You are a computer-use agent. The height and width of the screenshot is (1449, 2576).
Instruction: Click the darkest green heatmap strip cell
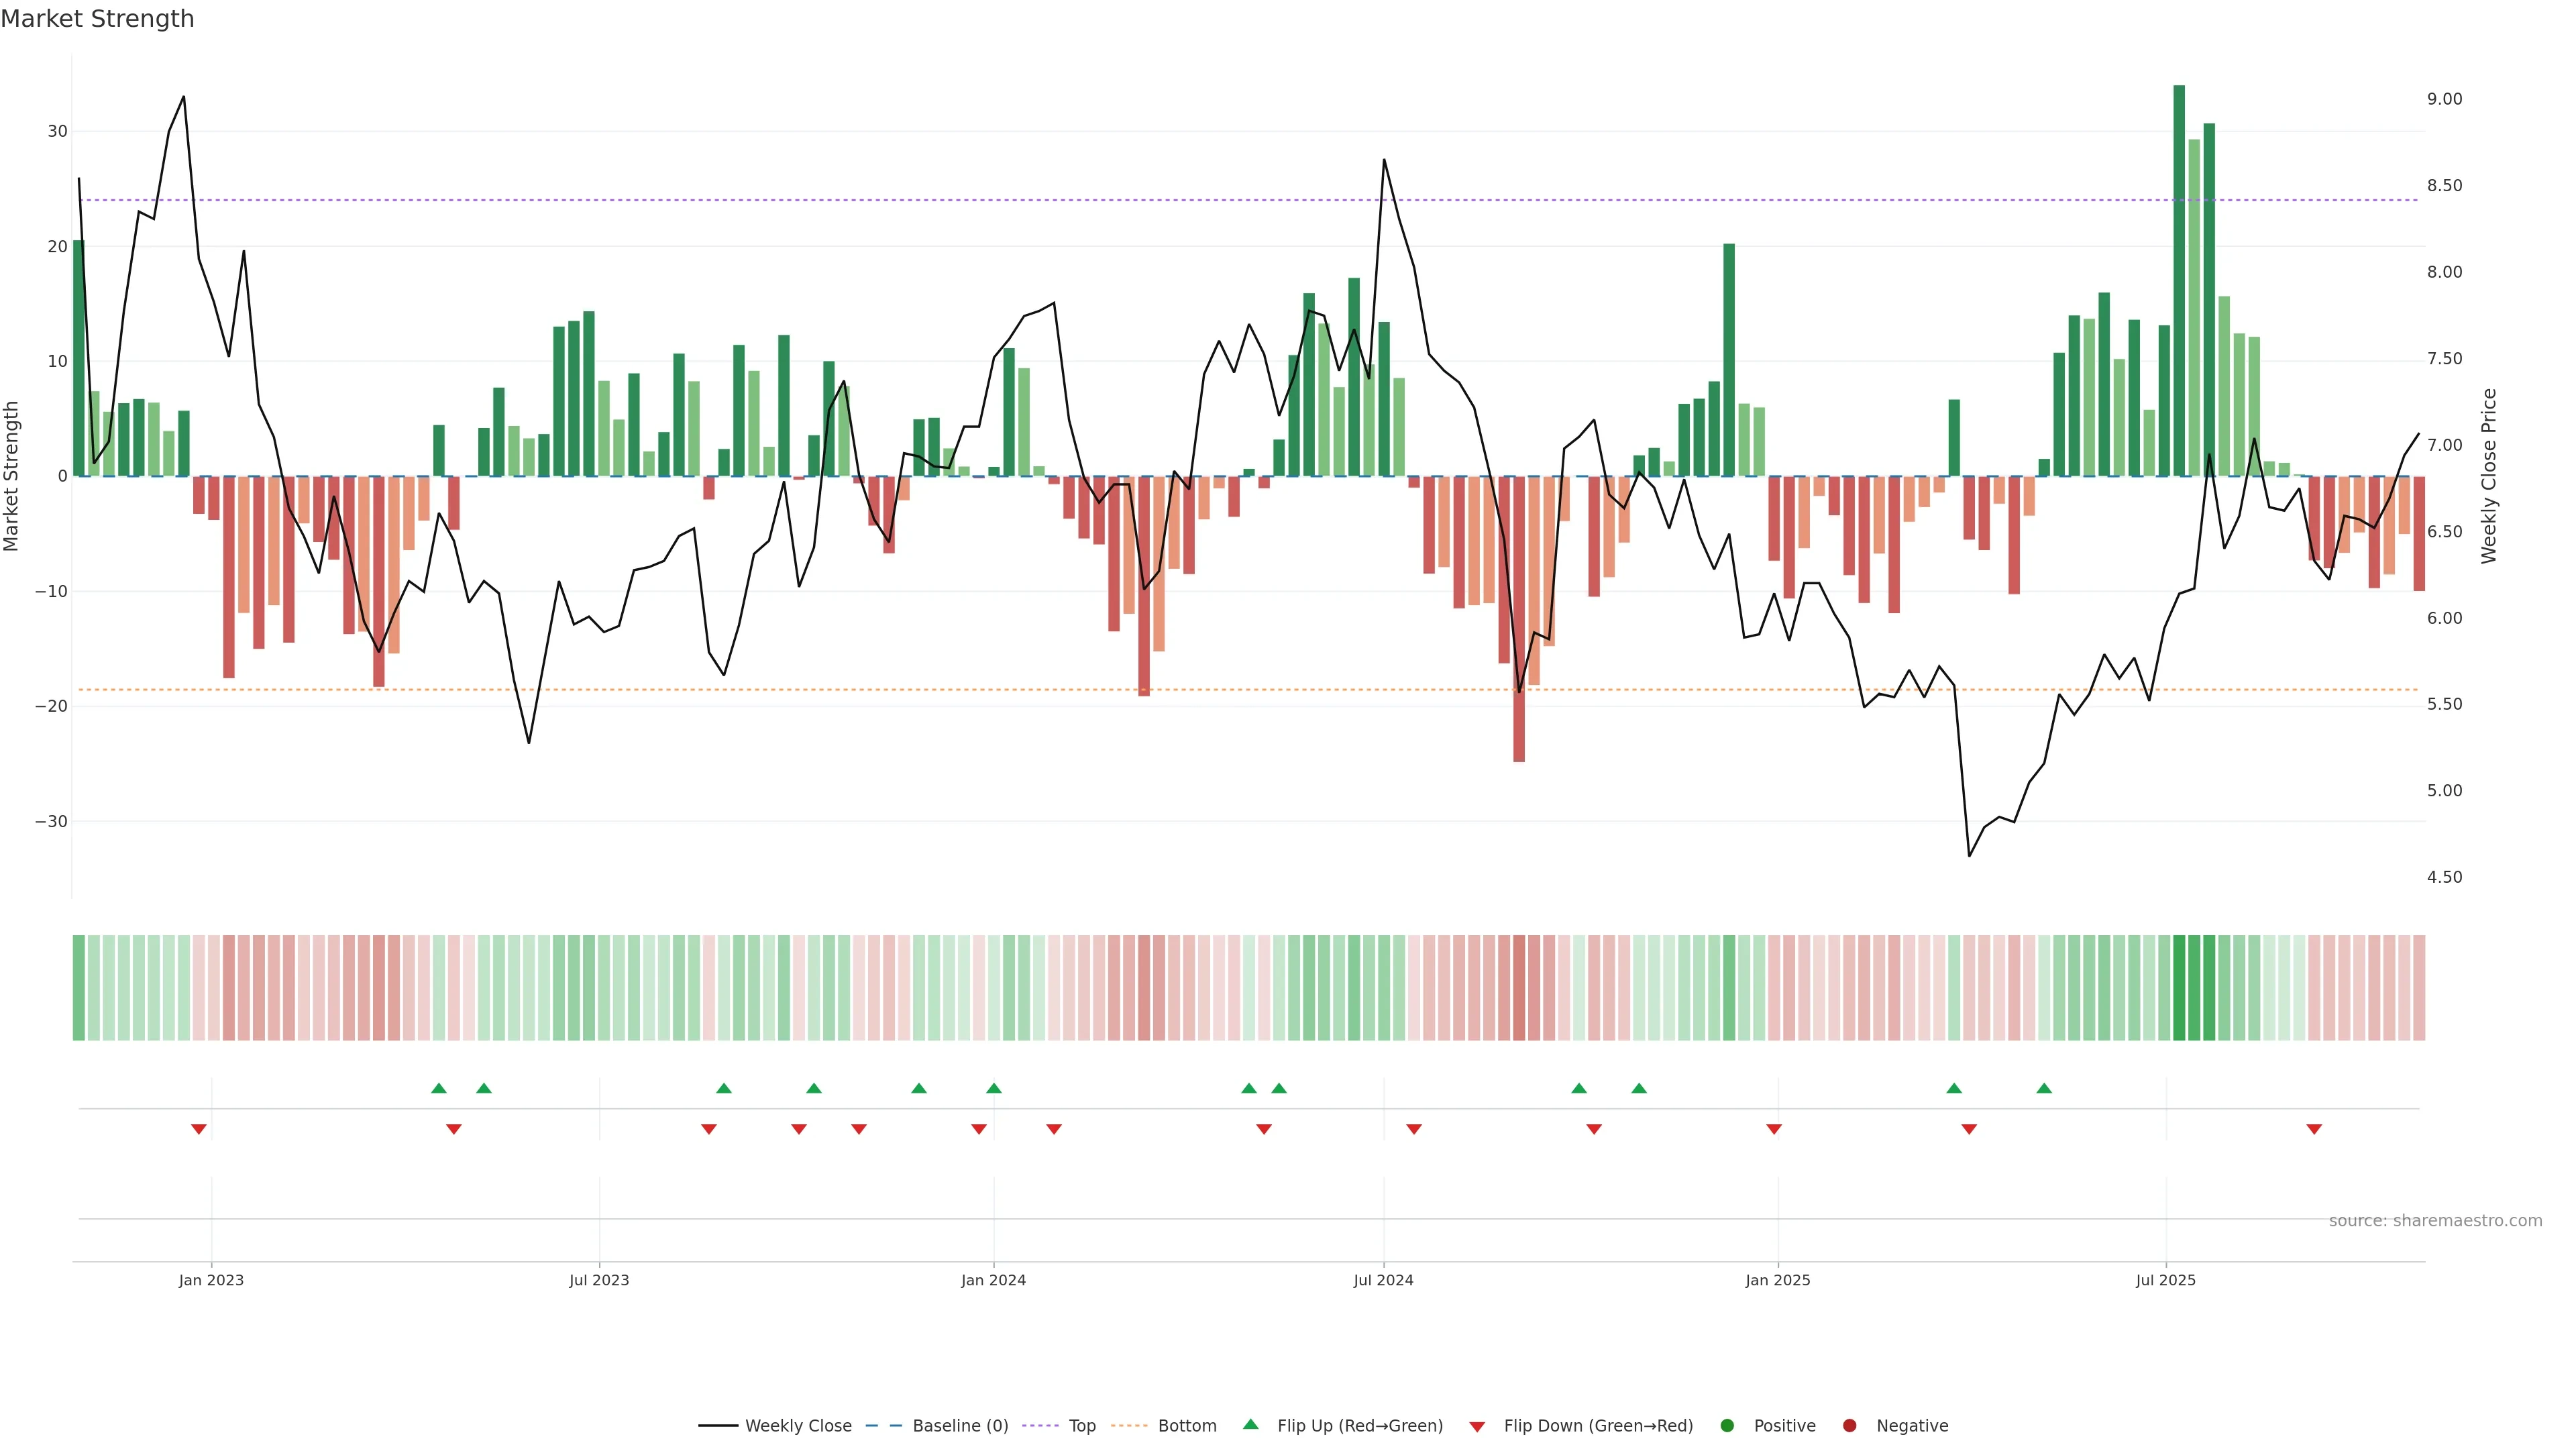[x=2179, y=987]
